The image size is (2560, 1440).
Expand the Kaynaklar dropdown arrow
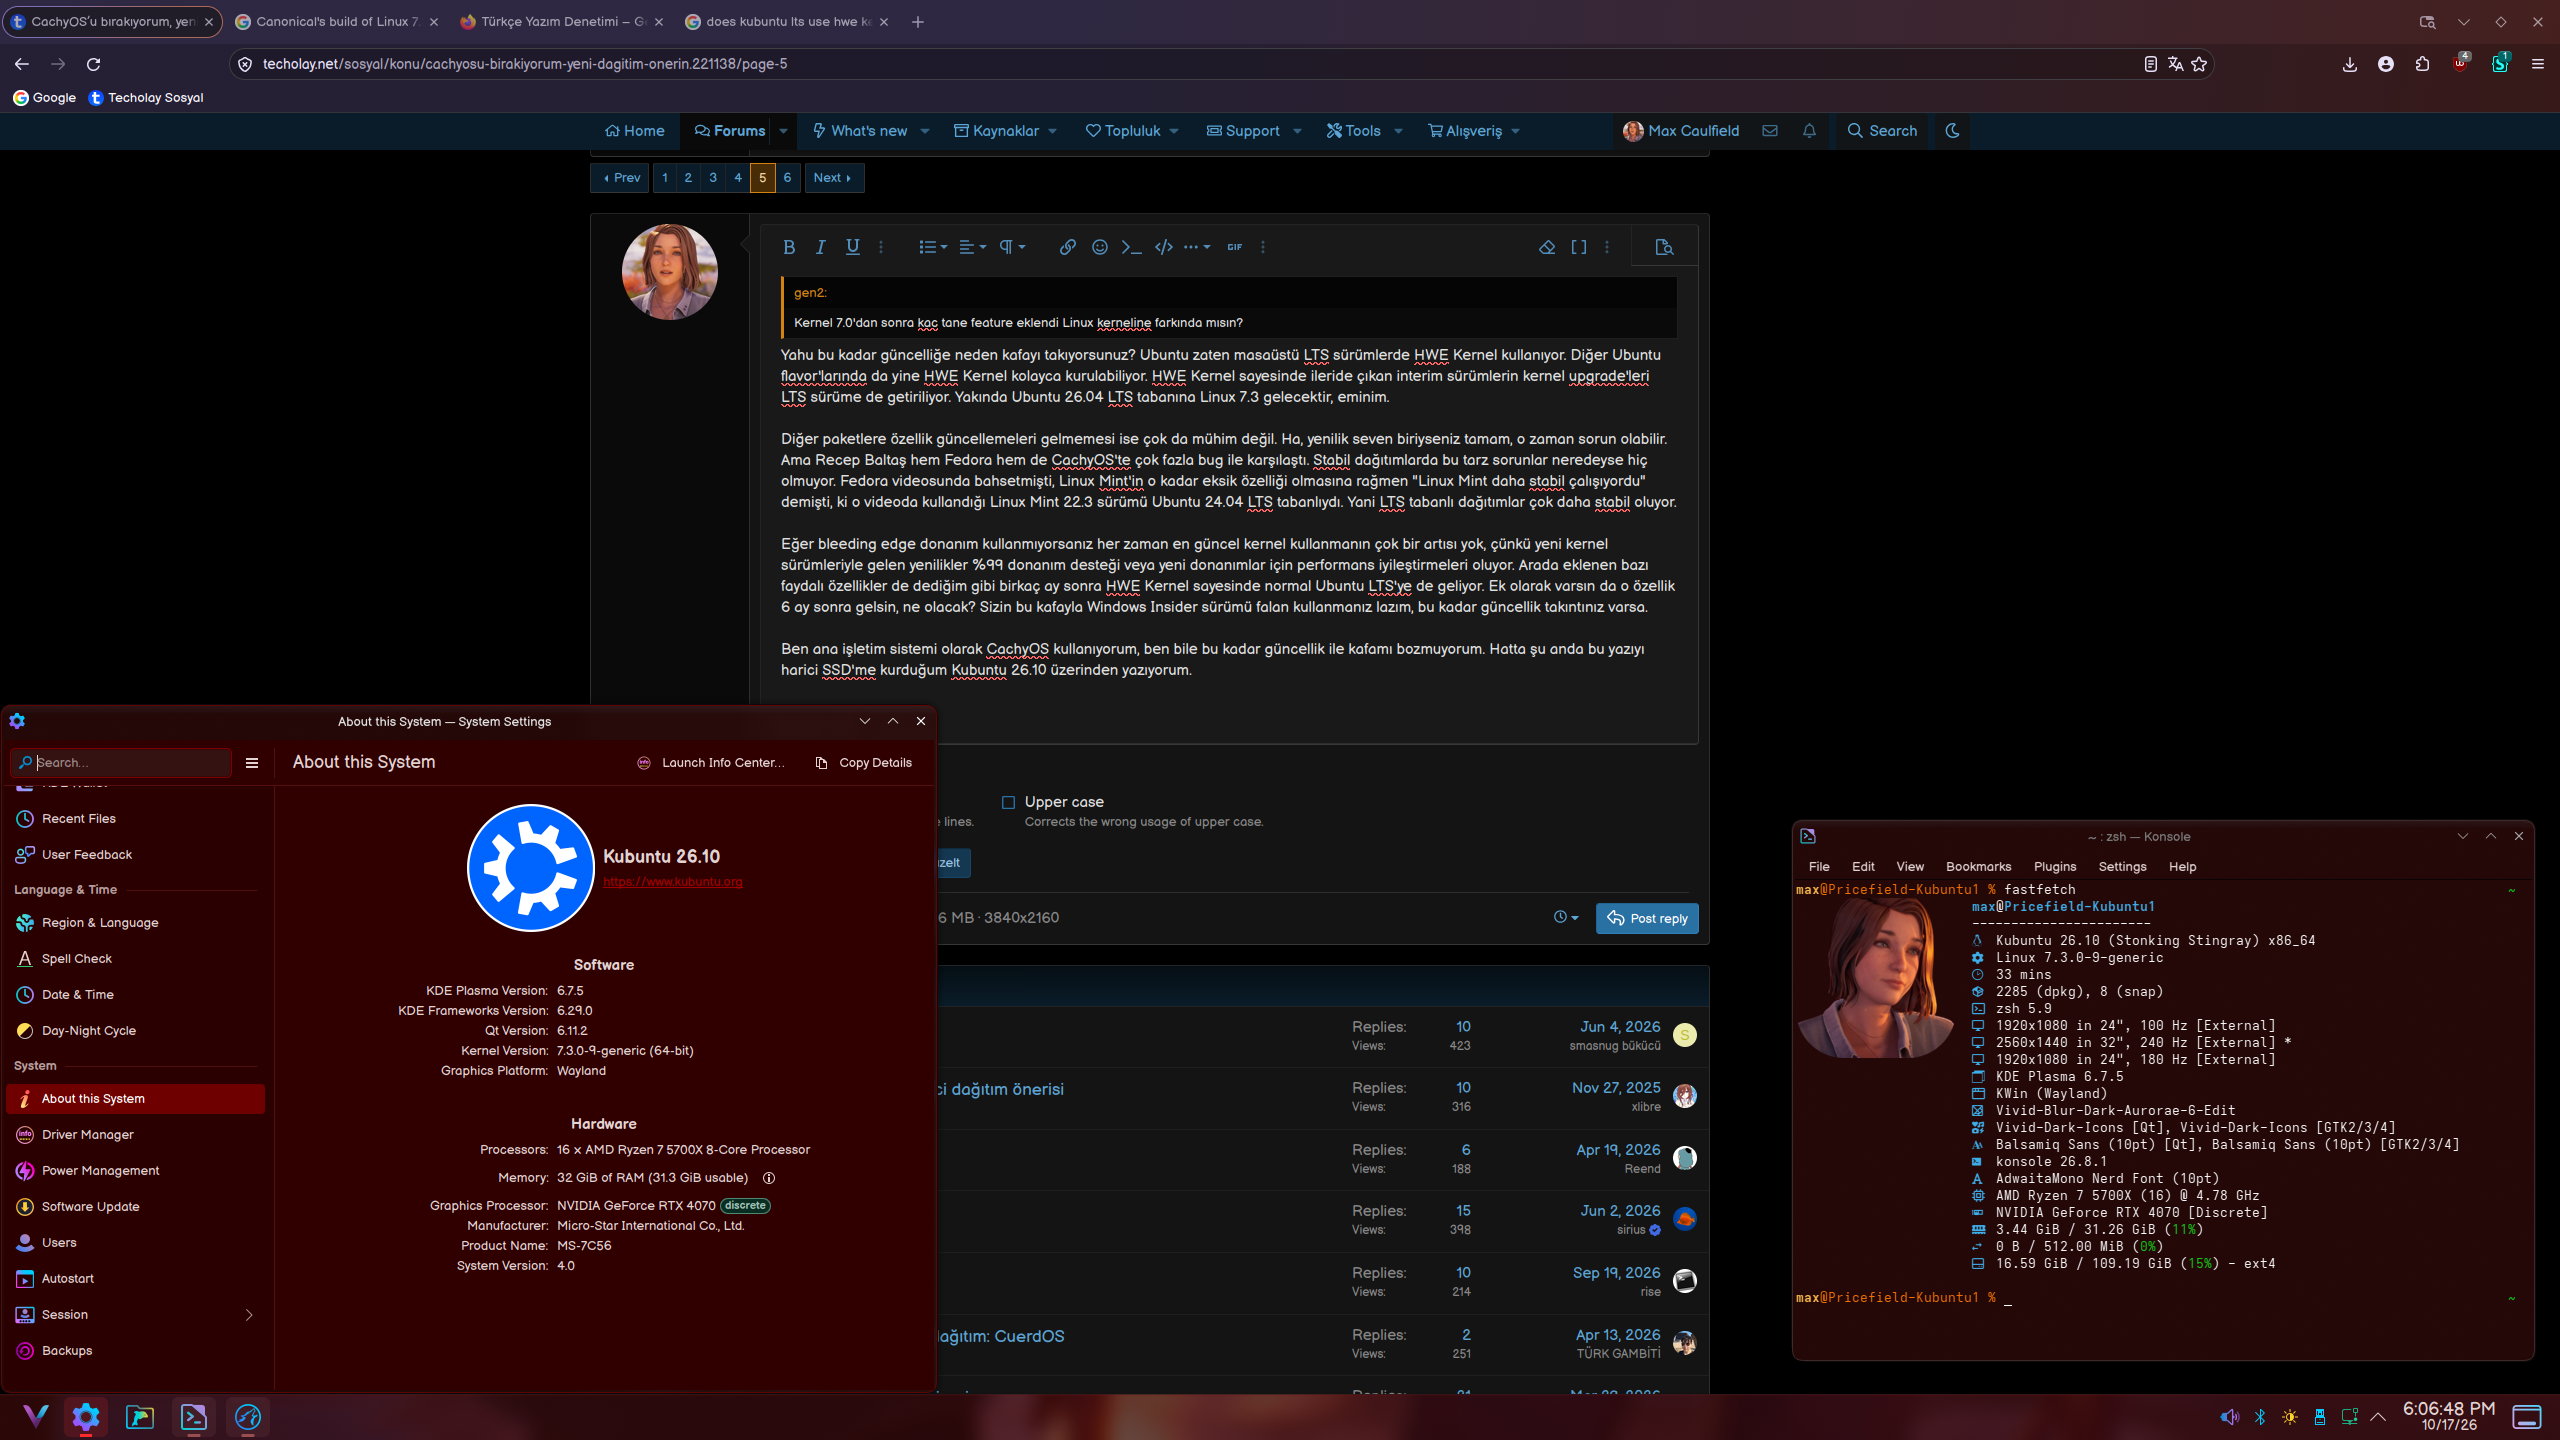tap(1053, 131)
